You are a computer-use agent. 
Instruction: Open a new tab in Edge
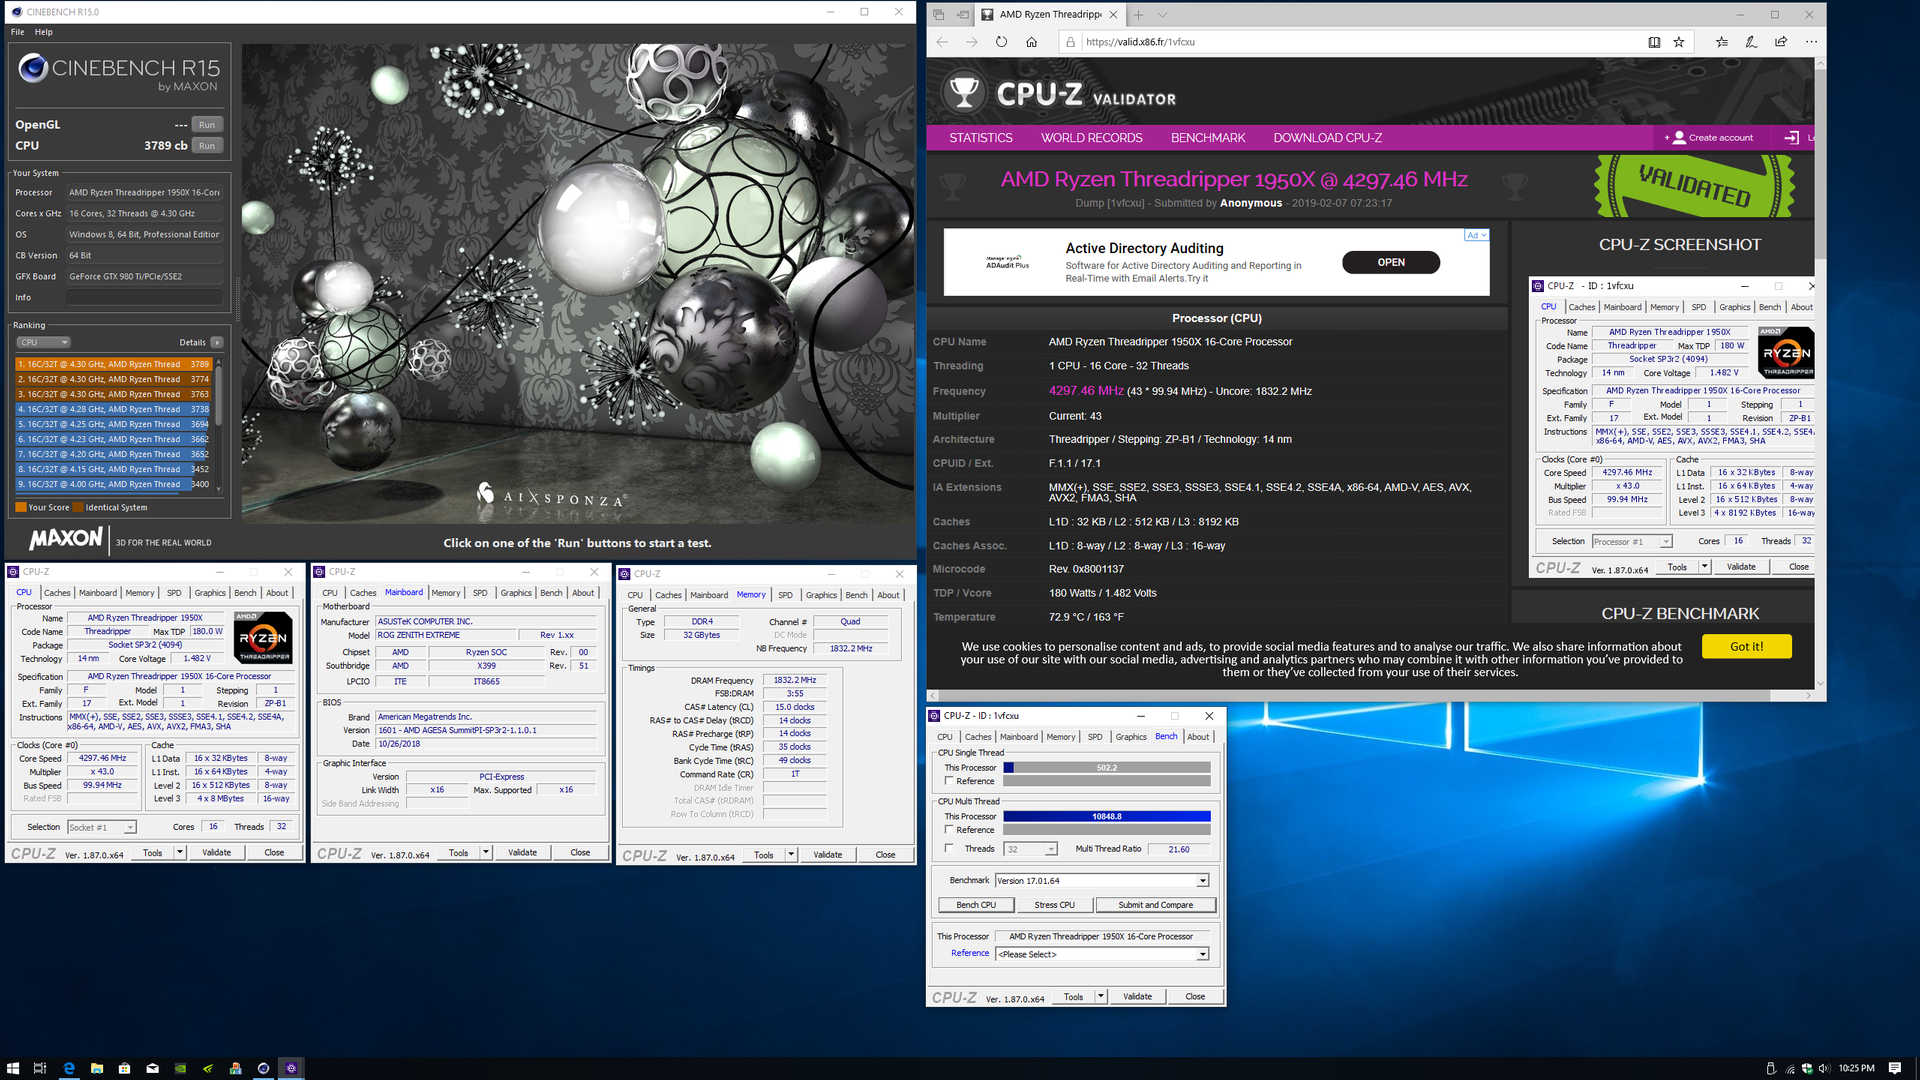(x=1138, y=15)
